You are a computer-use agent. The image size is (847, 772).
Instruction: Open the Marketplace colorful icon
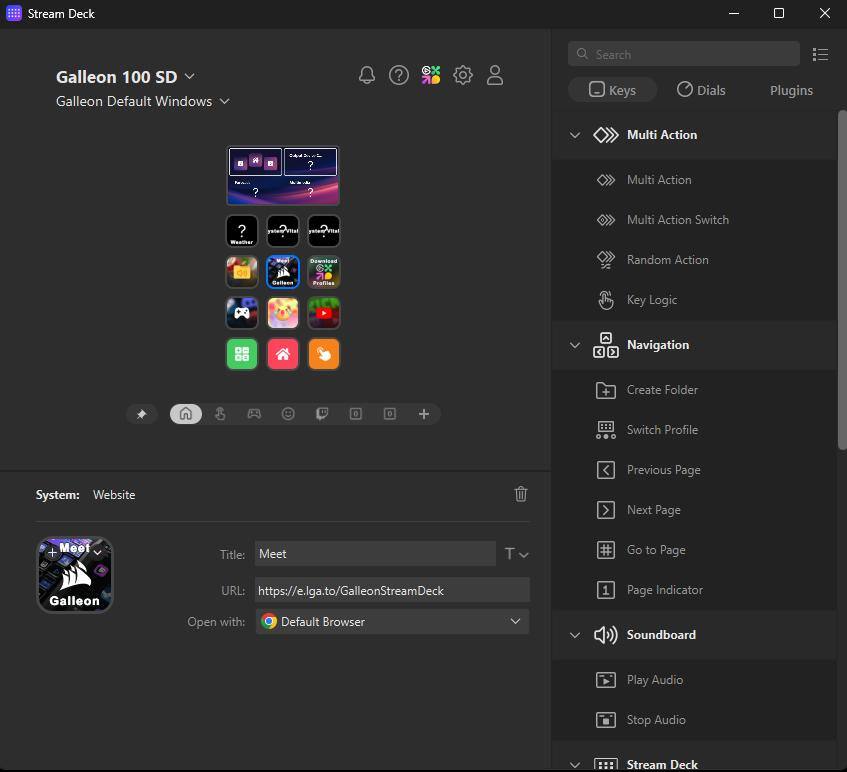(431, 75)
